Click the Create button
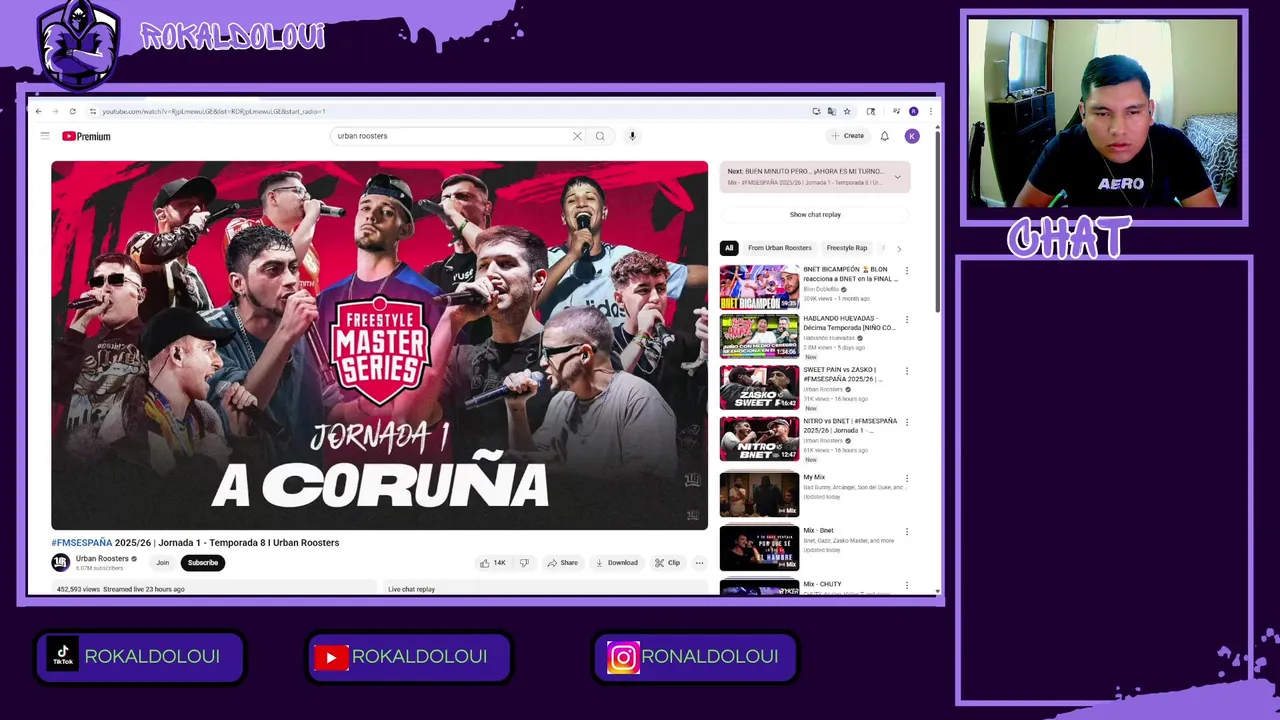This screenshot has width=1280, height=720. (x=848, y=136)
